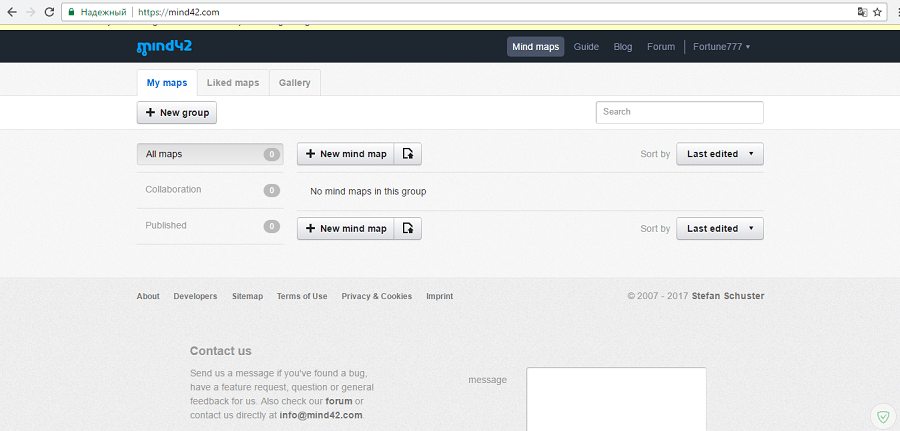This screenshot has width=900, height=431.
Task: Switch to the Liked maps tab
Action: [x=233, y=83]
